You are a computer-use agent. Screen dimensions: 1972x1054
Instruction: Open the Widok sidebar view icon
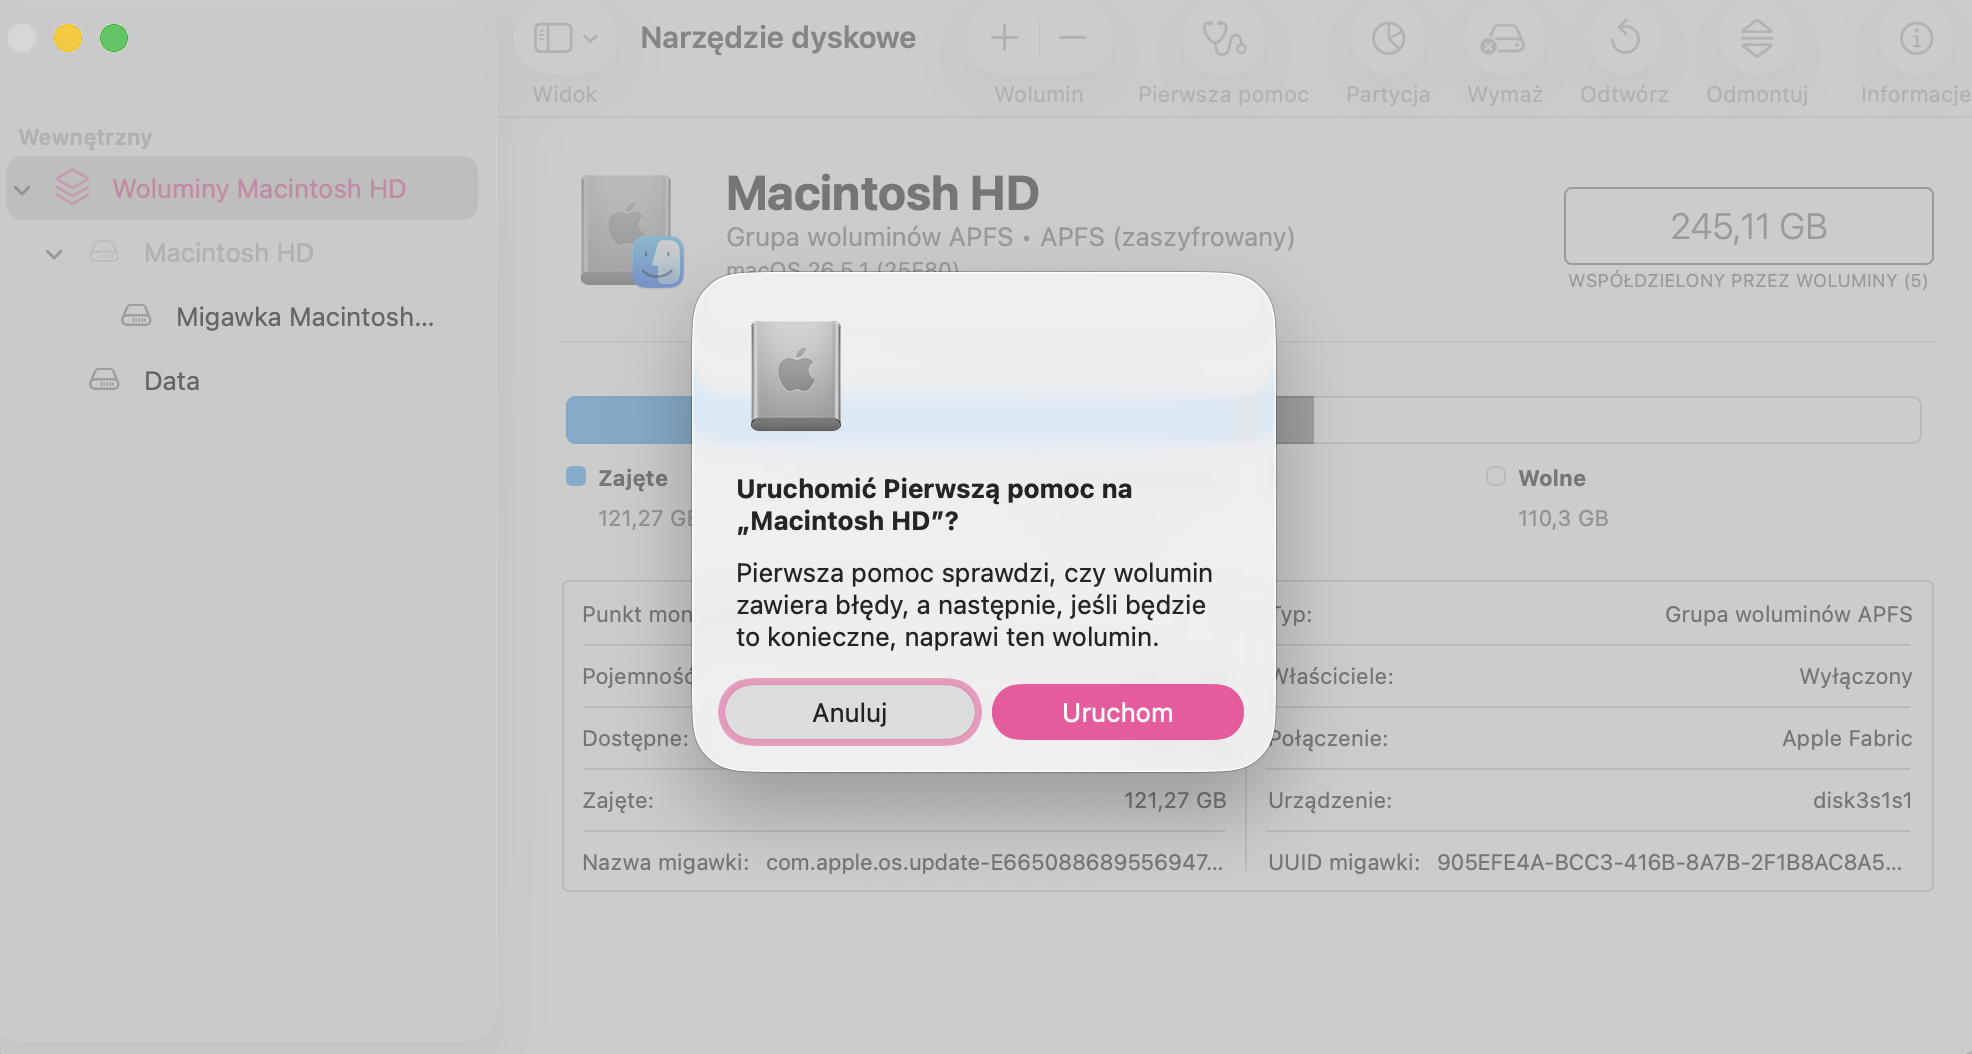(553, 39)
